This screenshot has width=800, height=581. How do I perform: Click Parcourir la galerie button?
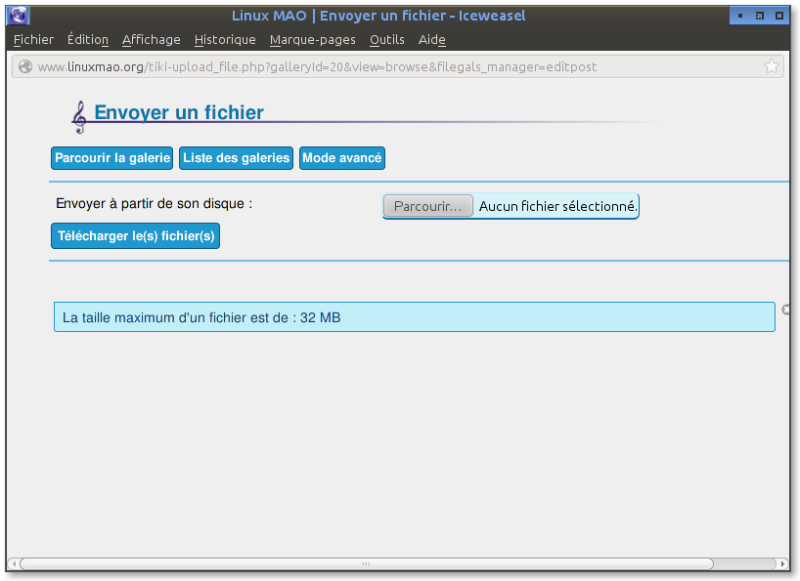click(112, 158)
